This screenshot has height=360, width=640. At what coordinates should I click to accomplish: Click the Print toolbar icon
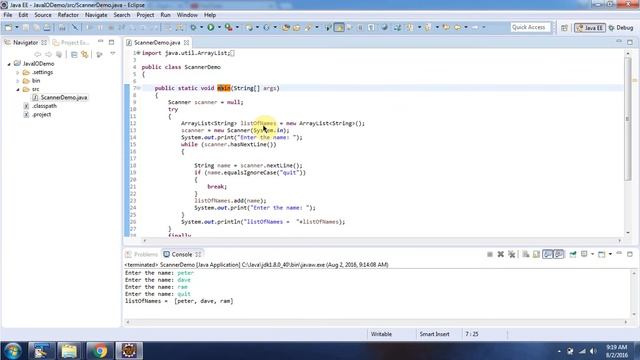tap(47, 27)
